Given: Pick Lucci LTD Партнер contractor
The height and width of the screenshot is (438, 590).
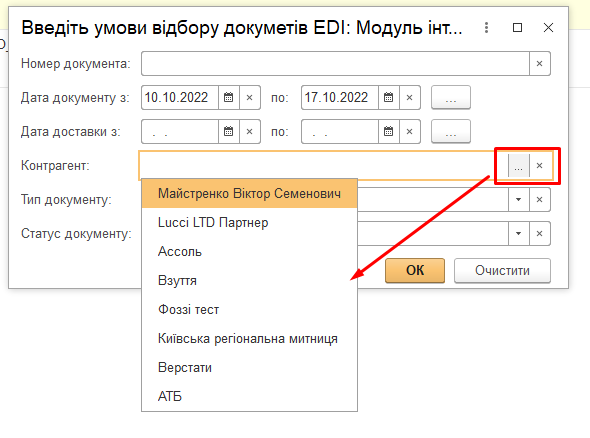Looking at the screenshot, I should [x=249, y=222].
